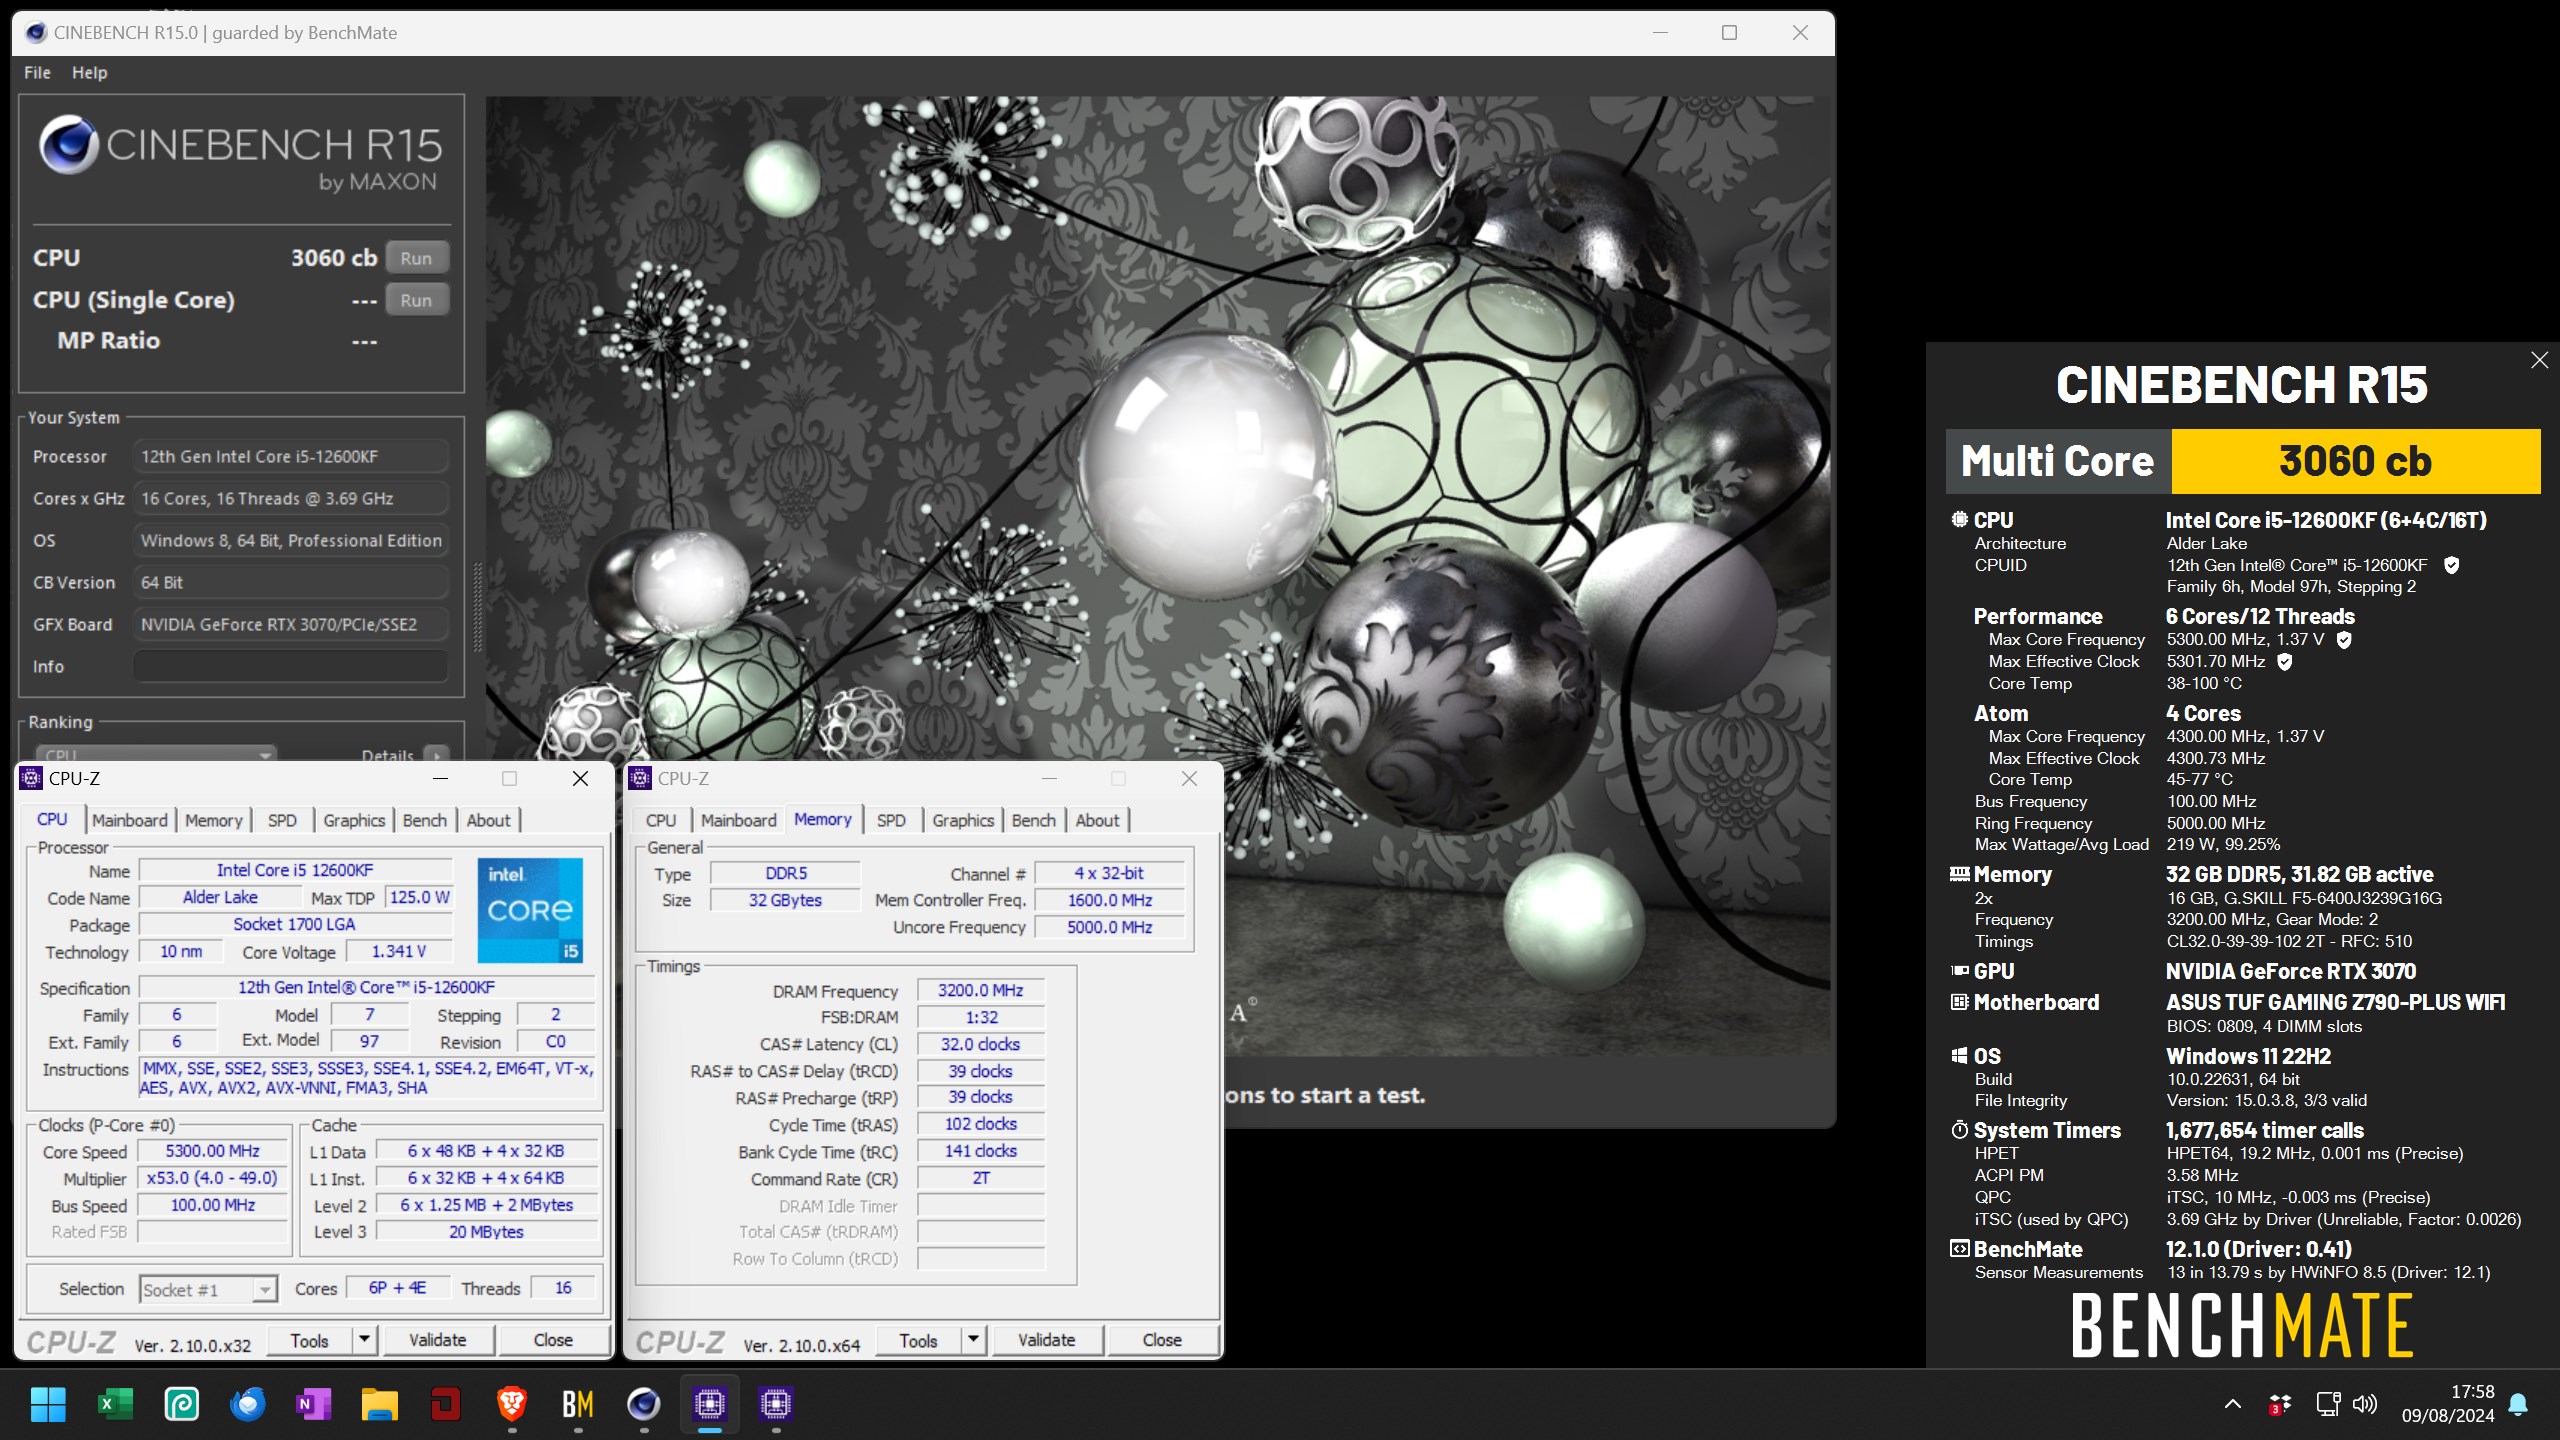This screenshot has width=2560, height=1440.
Task: Click left CPU-Z window title icon
Action: (x=31, y=778)
